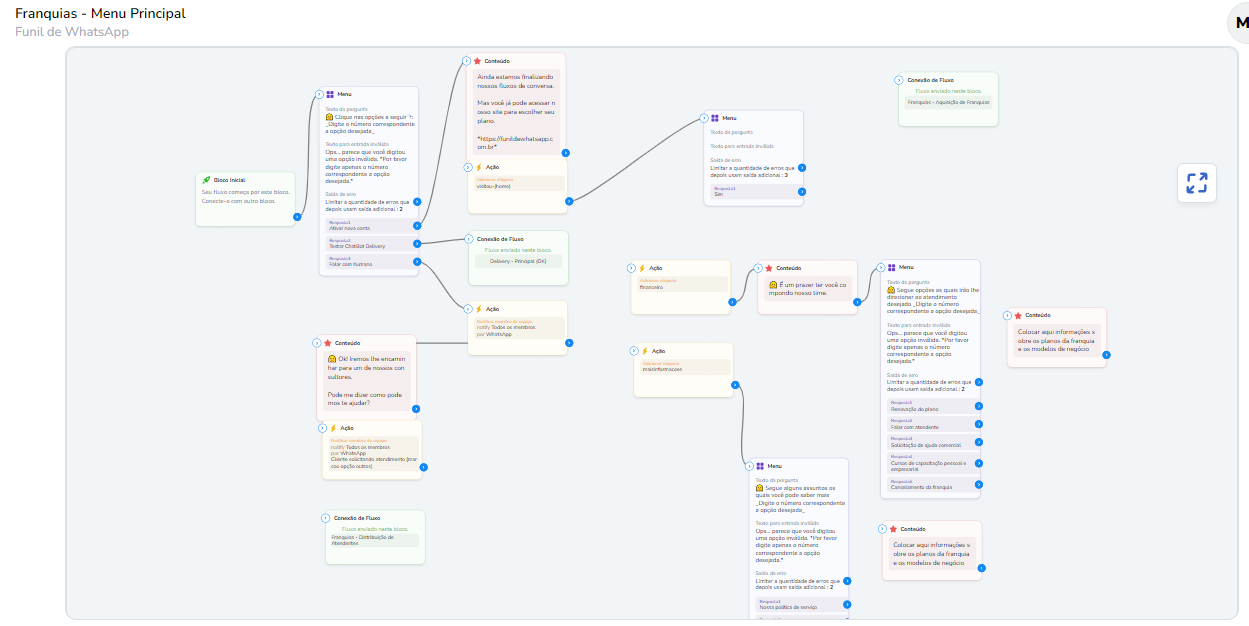
Task: Click the lightning icon on 'visitou-[home]' Ação block
Action: click(479, 167)
